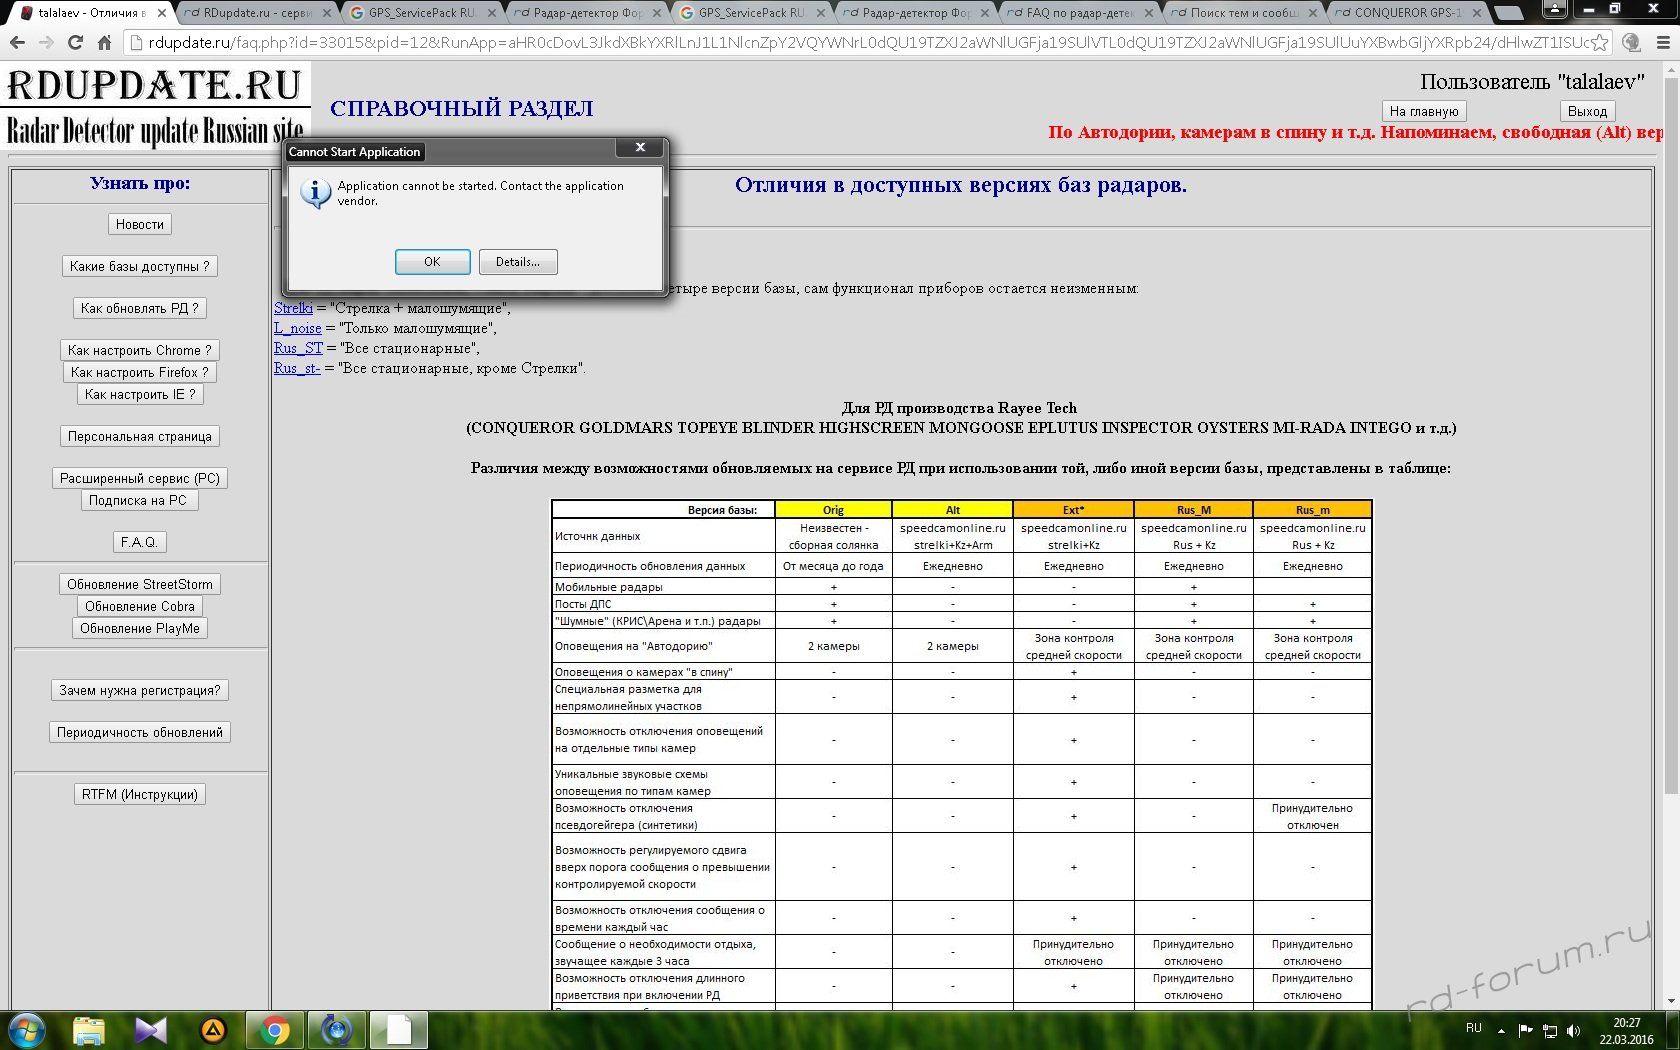
Task: Click the network tray icon
Action: pyautogui.click(x=1550, y=1030)
